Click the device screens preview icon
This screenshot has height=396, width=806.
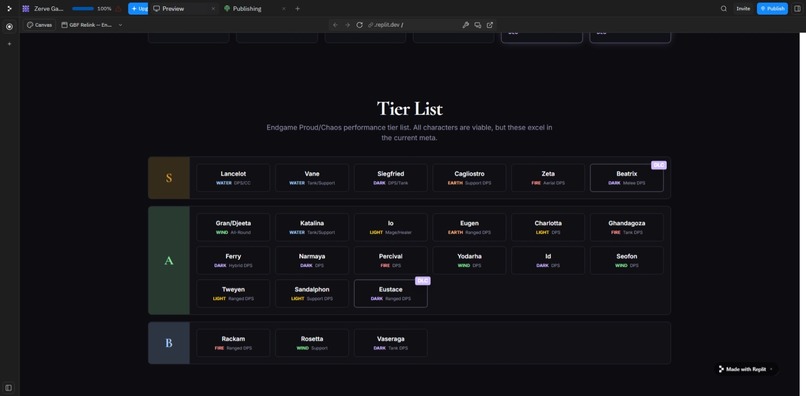click(x=478, y=25)
